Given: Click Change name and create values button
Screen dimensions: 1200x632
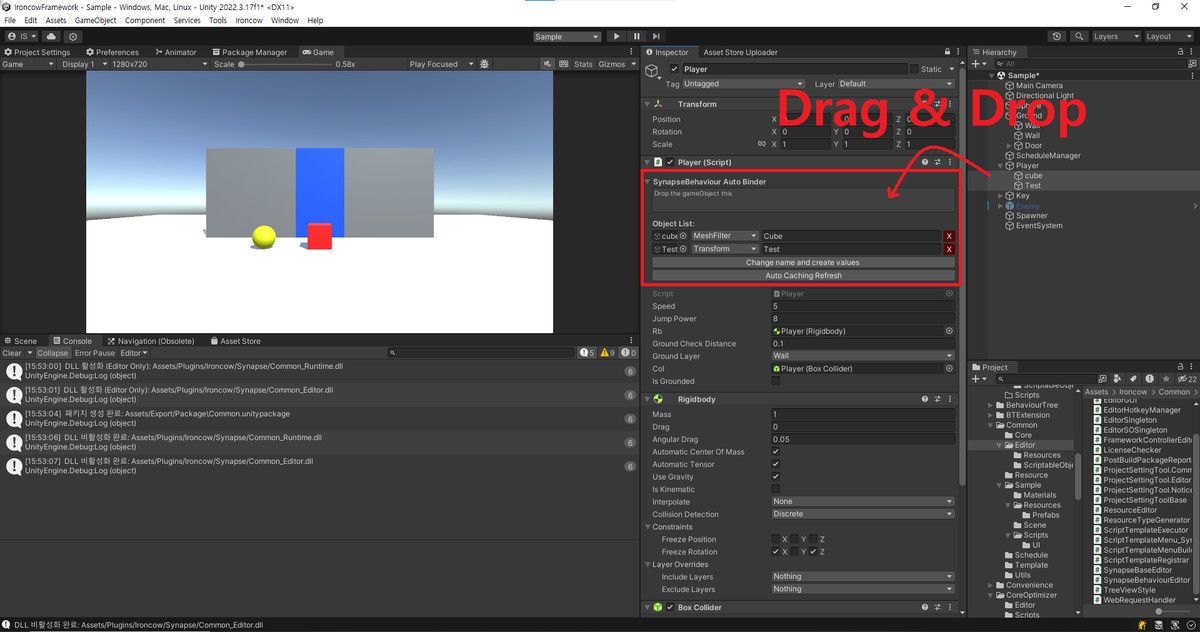Looking at the screenshot, I should click(x=803, y=262).
